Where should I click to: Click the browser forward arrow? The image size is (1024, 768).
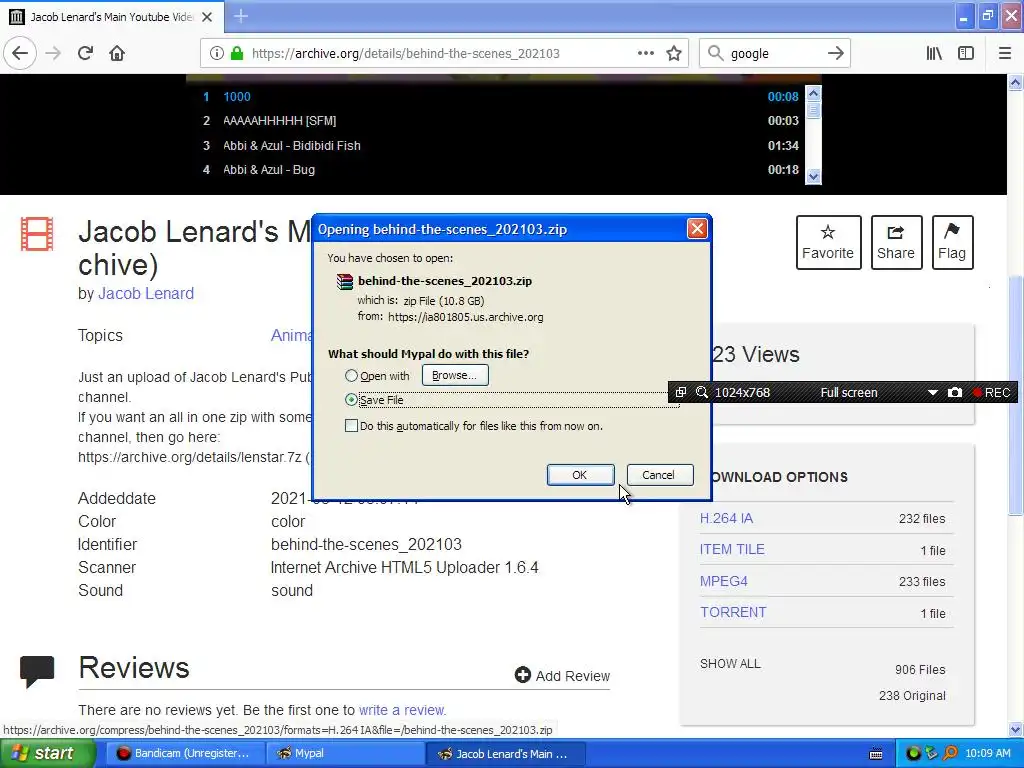point(54,53)
